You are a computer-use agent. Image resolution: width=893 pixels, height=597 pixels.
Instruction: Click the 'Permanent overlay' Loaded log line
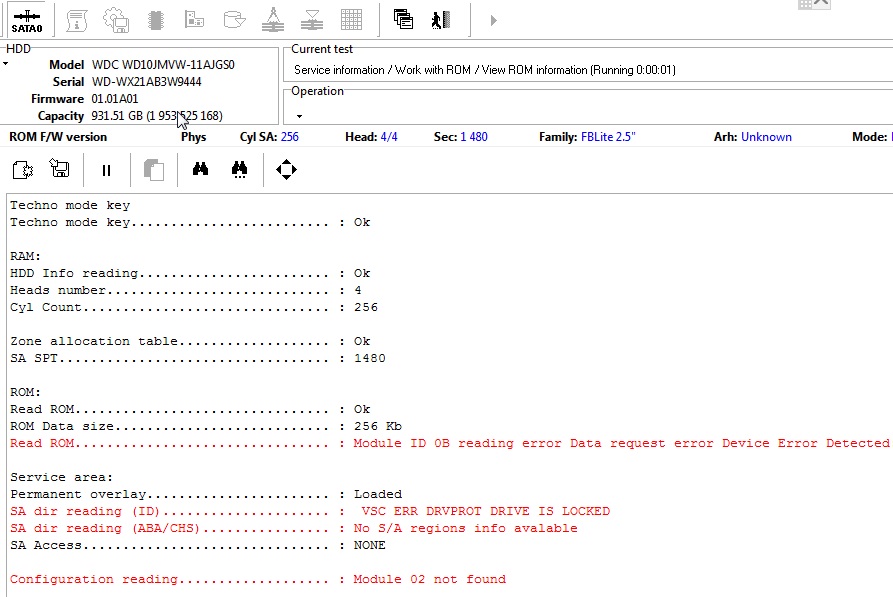pos(206,494)
